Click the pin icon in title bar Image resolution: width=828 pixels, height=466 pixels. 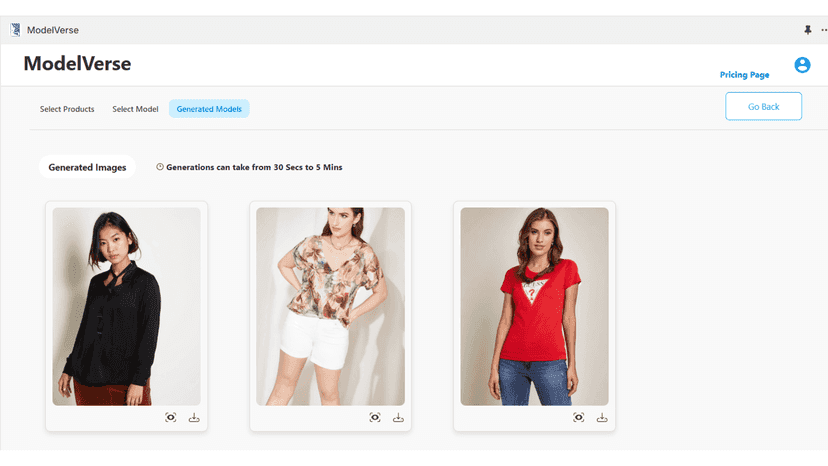coord(808,30)
